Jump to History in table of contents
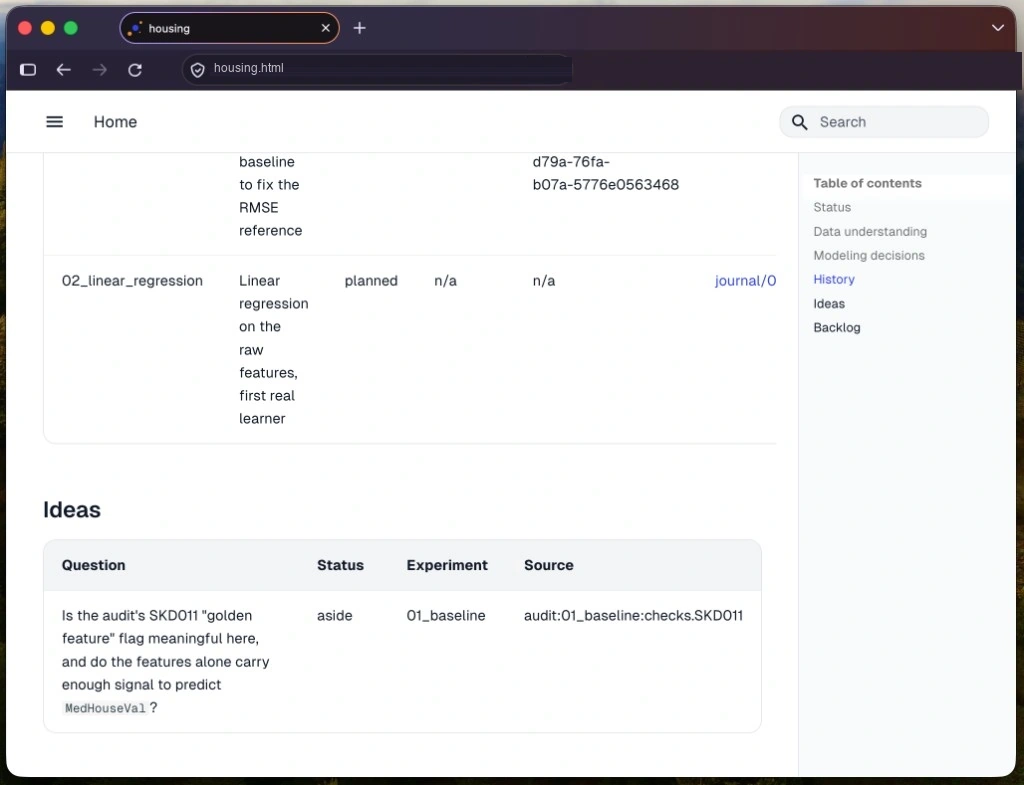 pos(834,280)
